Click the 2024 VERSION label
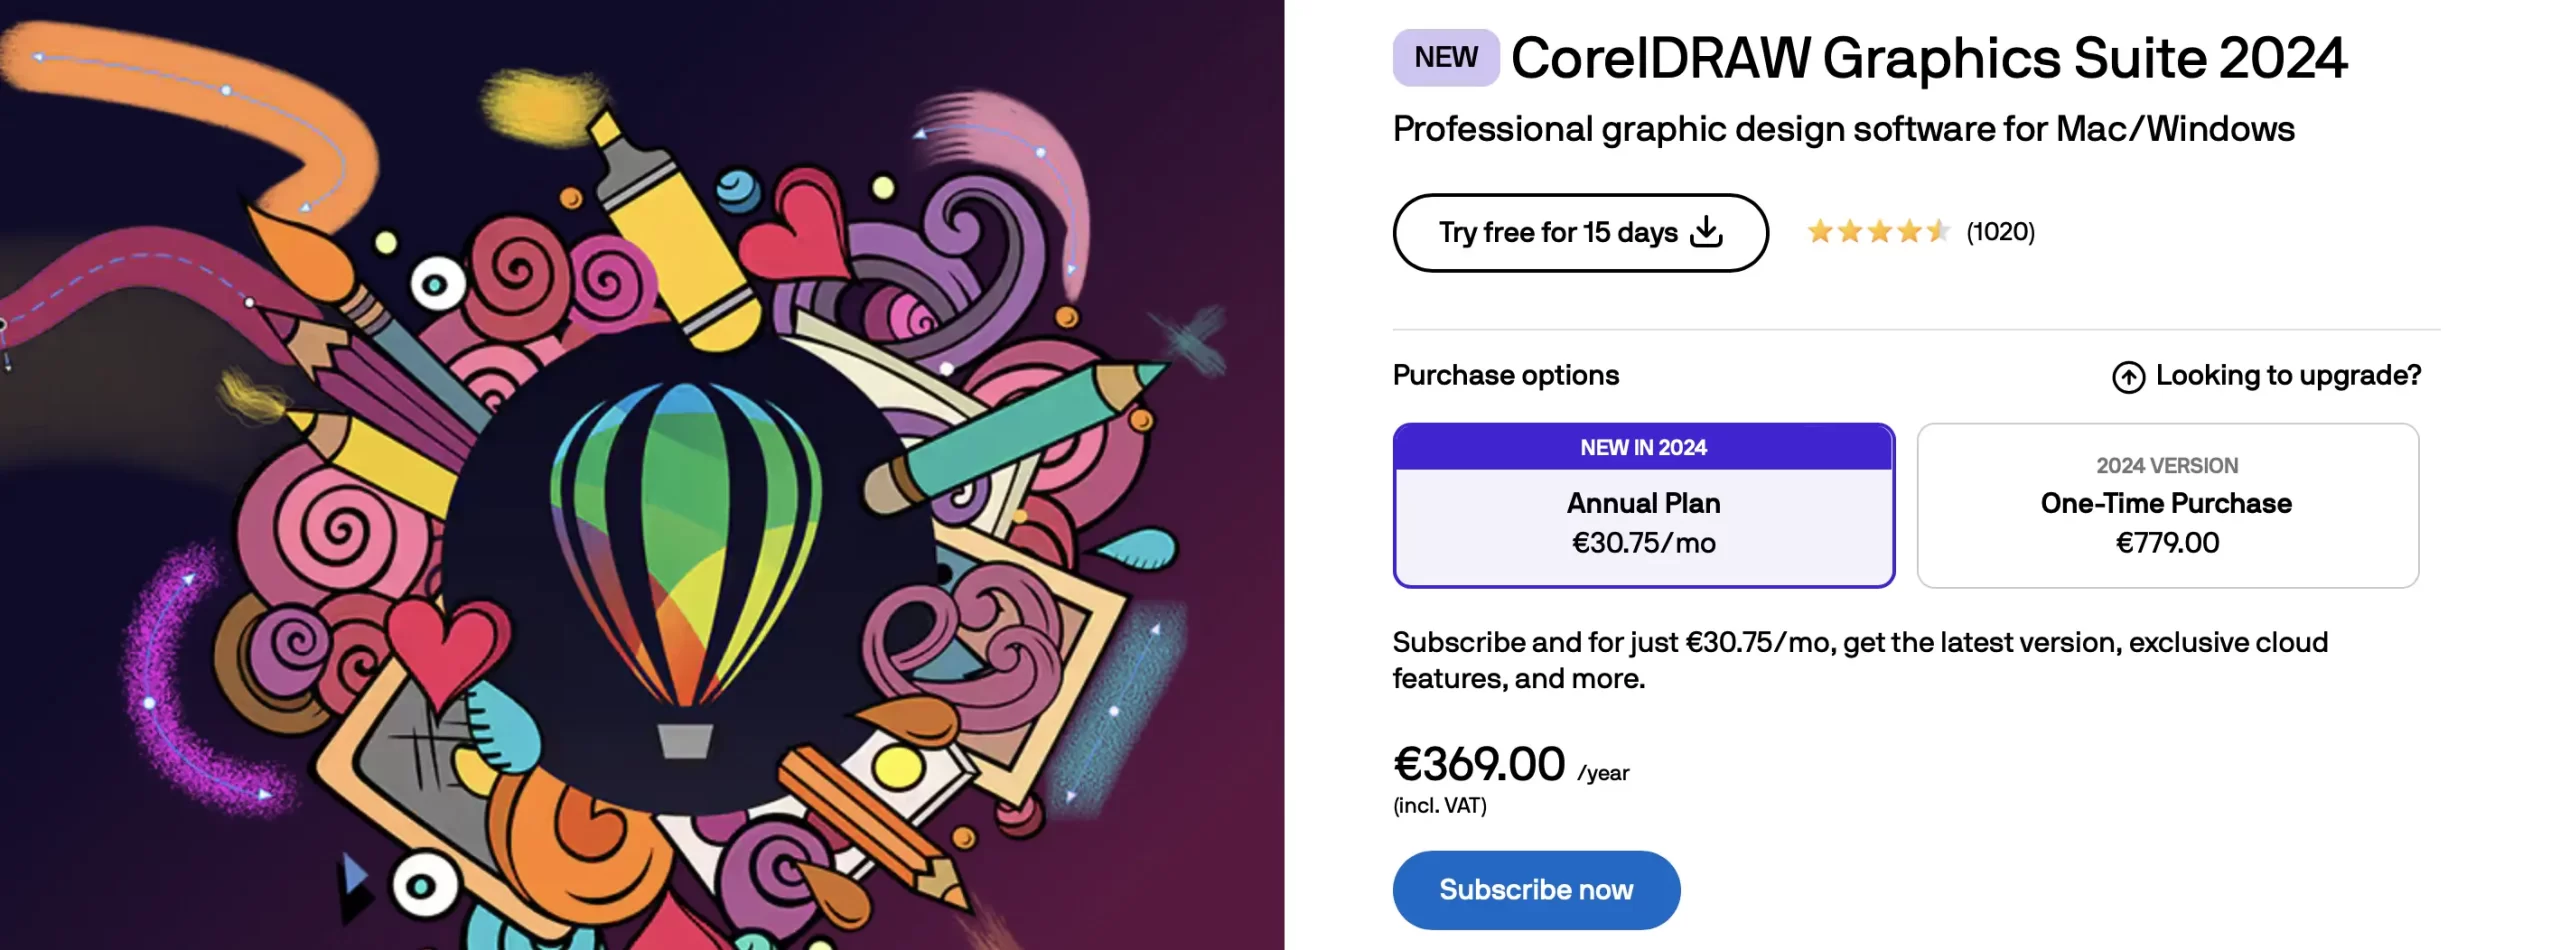The image size is (2560, 950). tap(2167, 466)
